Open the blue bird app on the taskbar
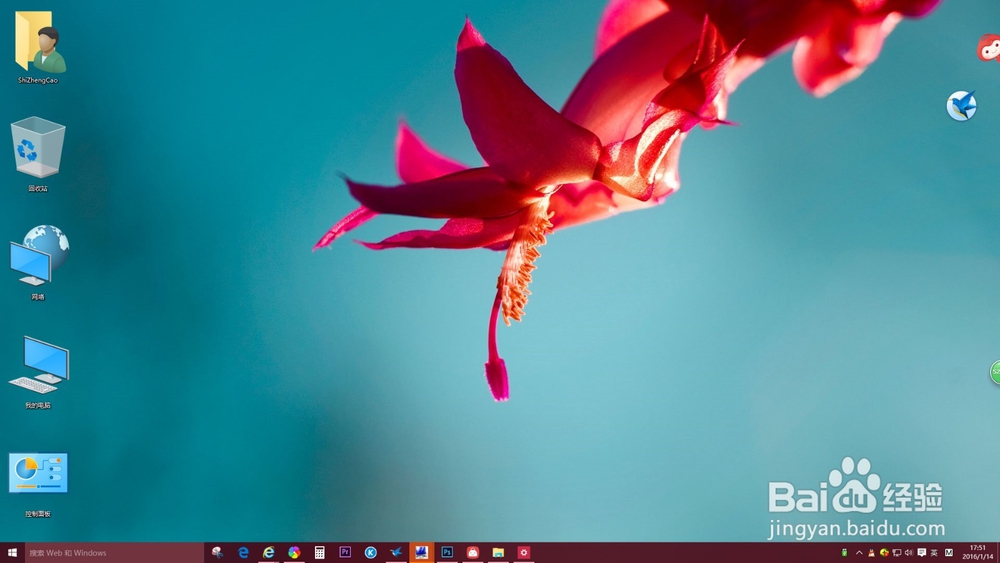 pyautogui.click(x=396, y=553)
